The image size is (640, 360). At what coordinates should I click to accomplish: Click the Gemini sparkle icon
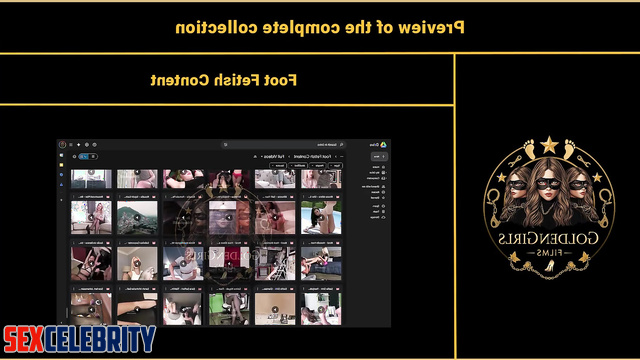(78, 144)
